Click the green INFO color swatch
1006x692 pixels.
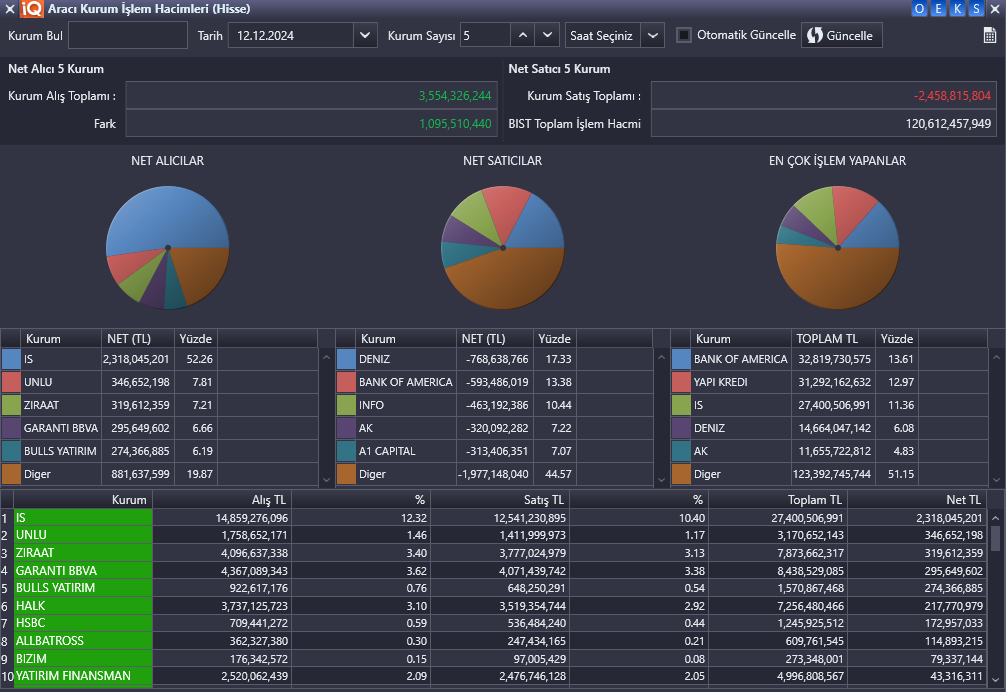(346, 405)
